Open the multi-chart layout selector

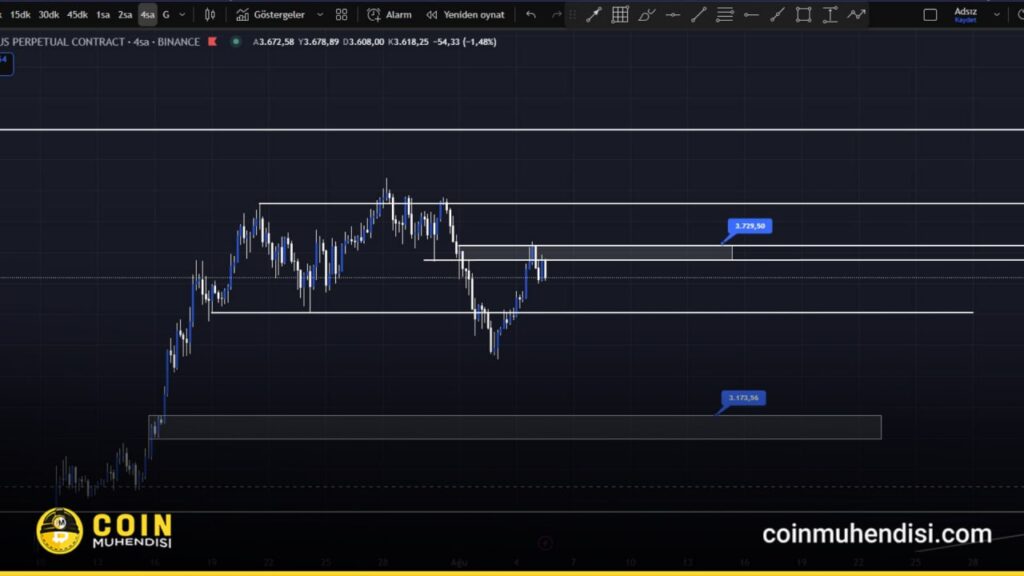340,14
